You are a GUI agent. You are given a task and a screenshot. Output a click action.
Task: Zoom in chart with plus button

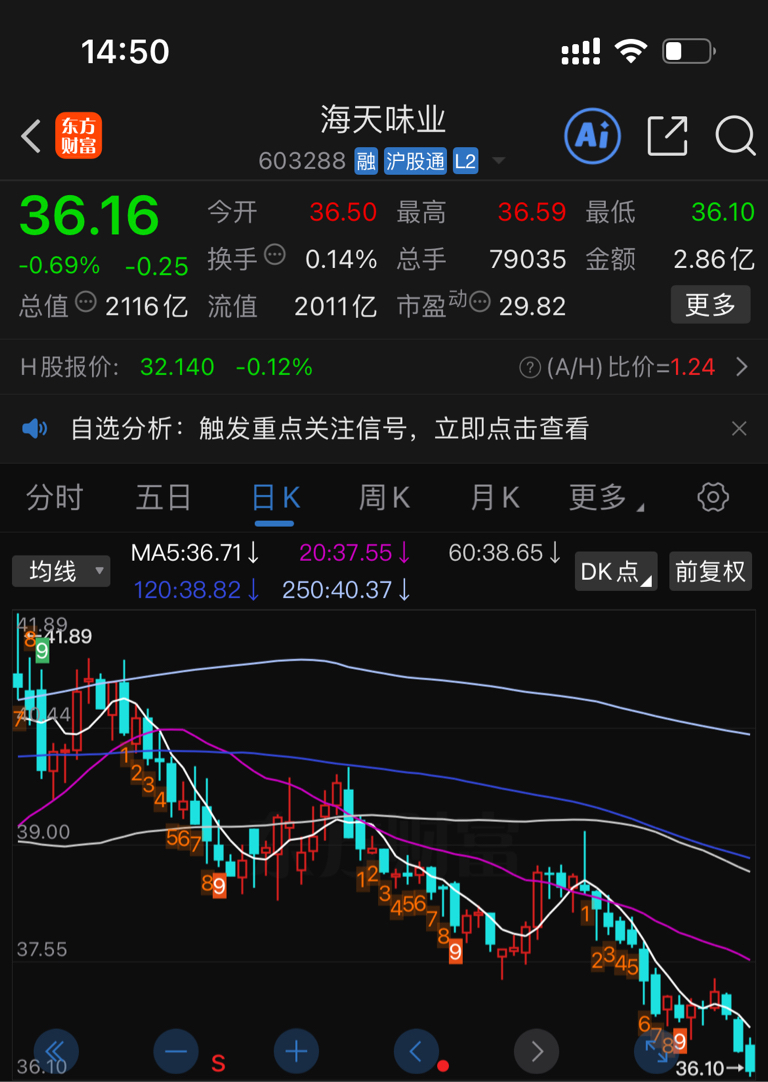tap(296, 1052)
